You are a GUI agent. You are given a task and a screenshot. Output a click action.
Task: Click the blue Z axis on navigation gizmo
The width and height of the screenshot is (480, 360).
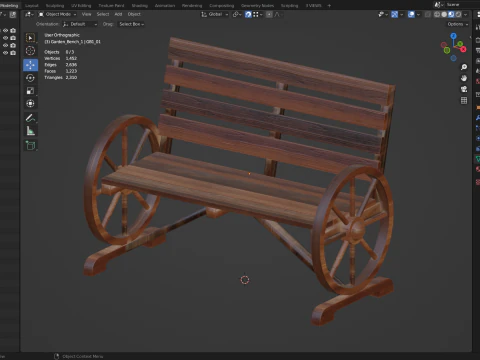coord(453,35)
